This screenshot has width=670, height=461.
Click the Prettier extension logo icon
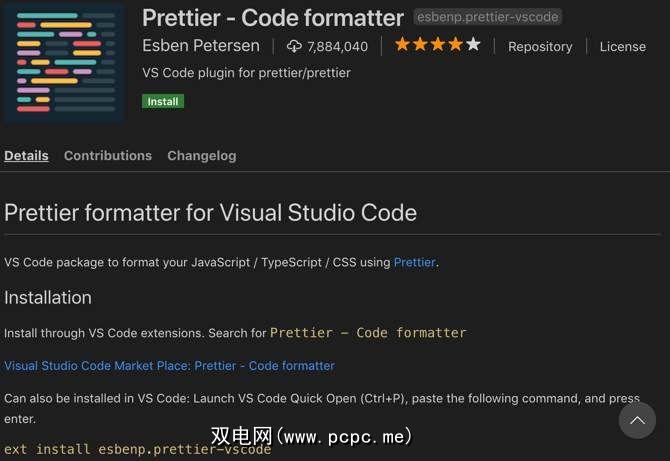pos(65,63)
